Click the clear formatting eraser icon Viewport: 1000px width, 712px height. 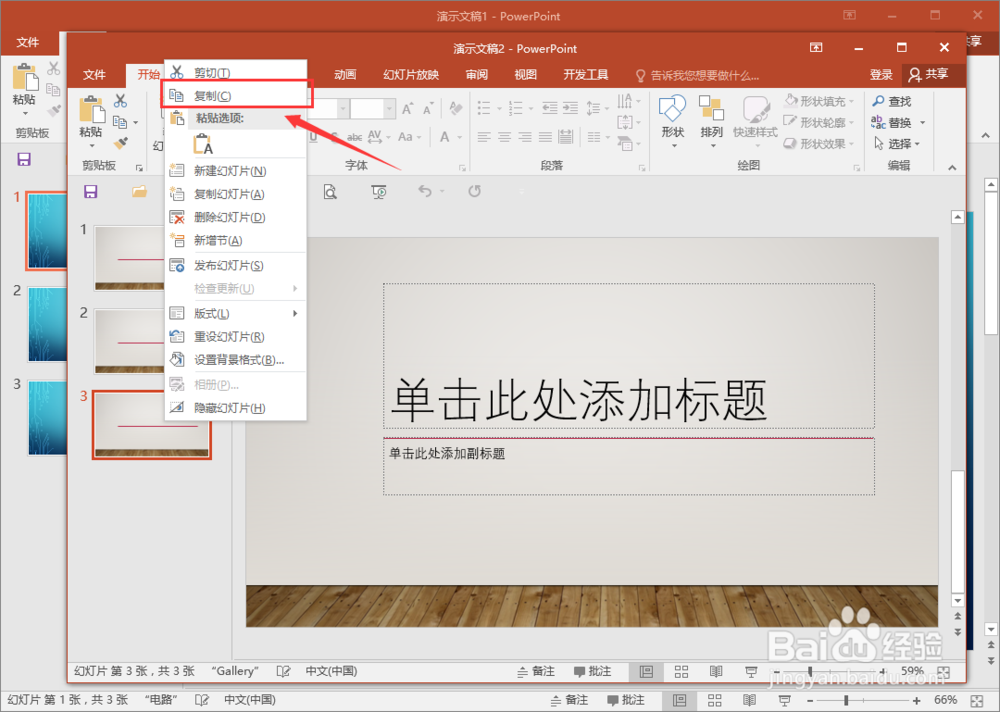pyautogui.click(x=455, y=108)
